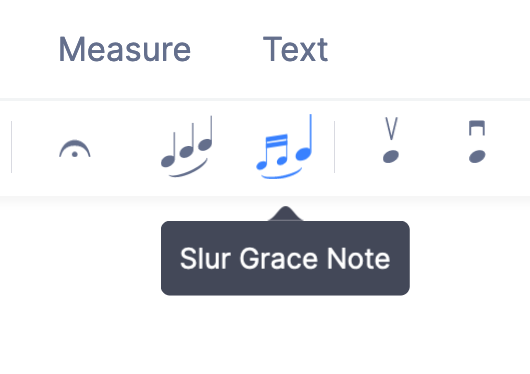Toggle the fermata on the selected note
The image size is (530, 374).
[x=75, y=148]
